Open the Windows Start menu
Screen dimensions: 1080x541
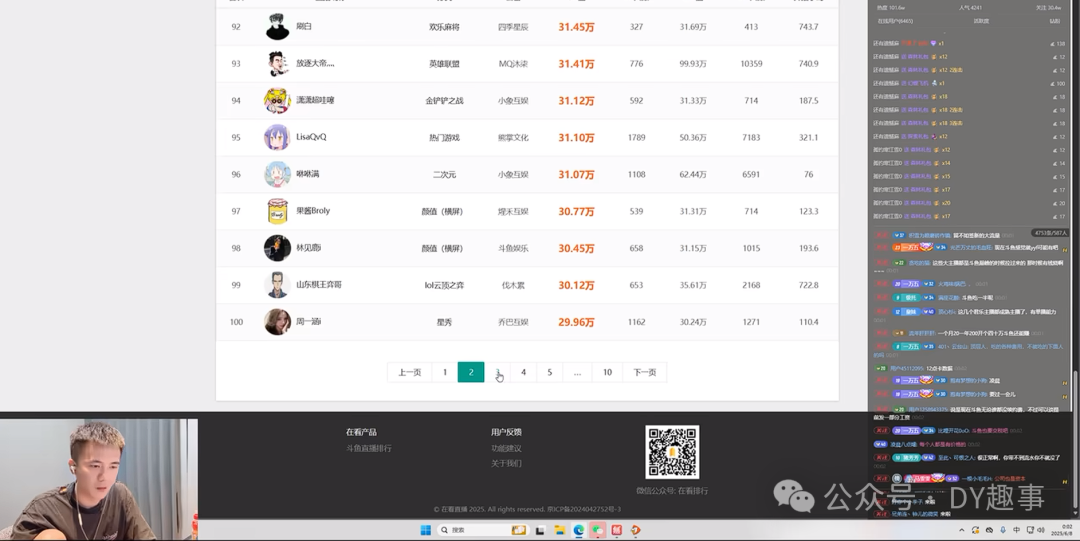(x=426, y=530)
